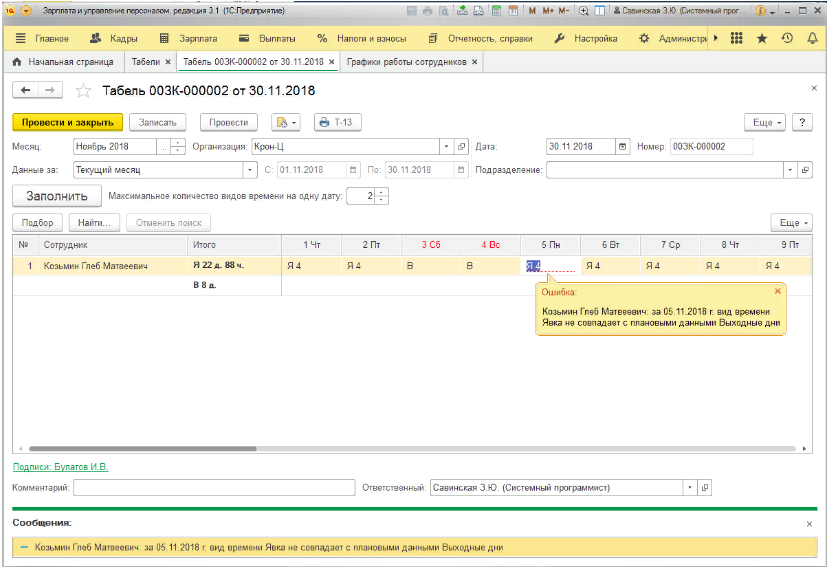Open the functions grid menu icon
The height and width of the screenshot is (567, 828).
pyautogui.click(x=737, y=39)
